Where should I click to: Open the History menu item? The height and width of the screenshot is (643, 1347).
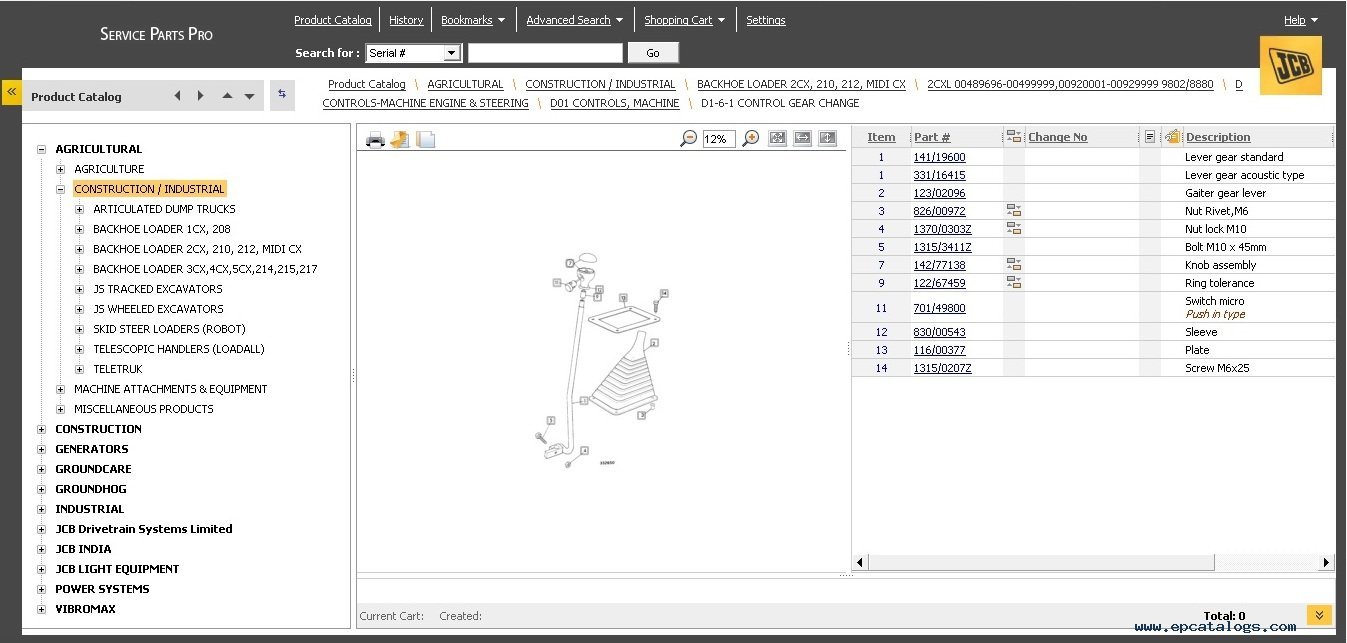coord(406,20)
